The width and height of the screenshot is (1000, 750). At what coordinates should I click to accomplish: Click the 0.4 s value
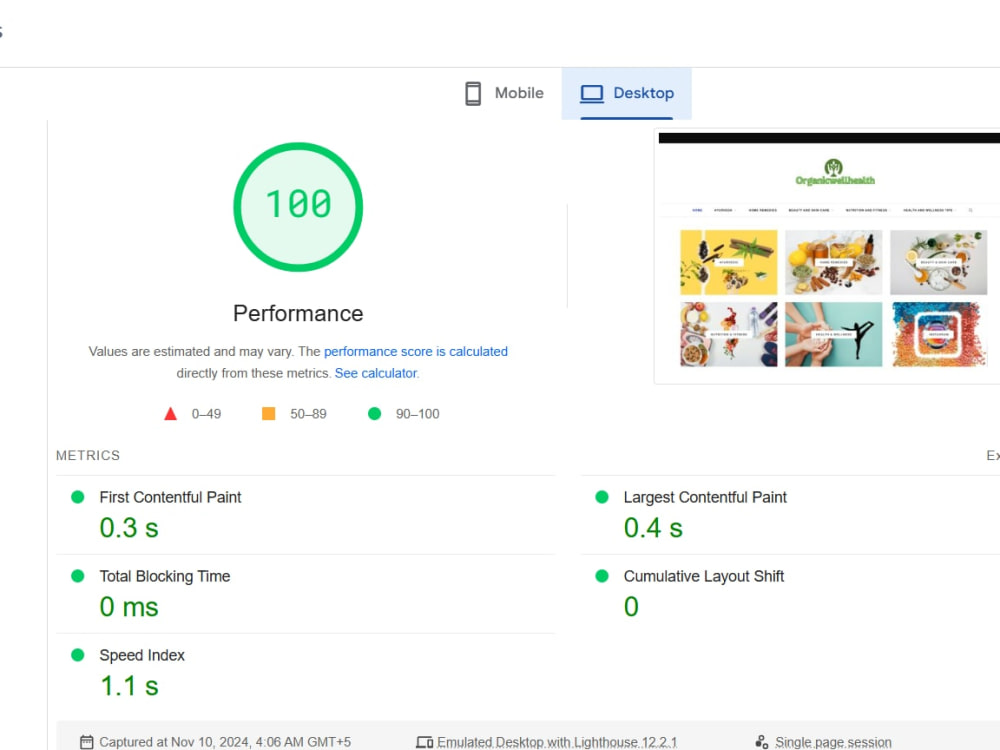653,528
